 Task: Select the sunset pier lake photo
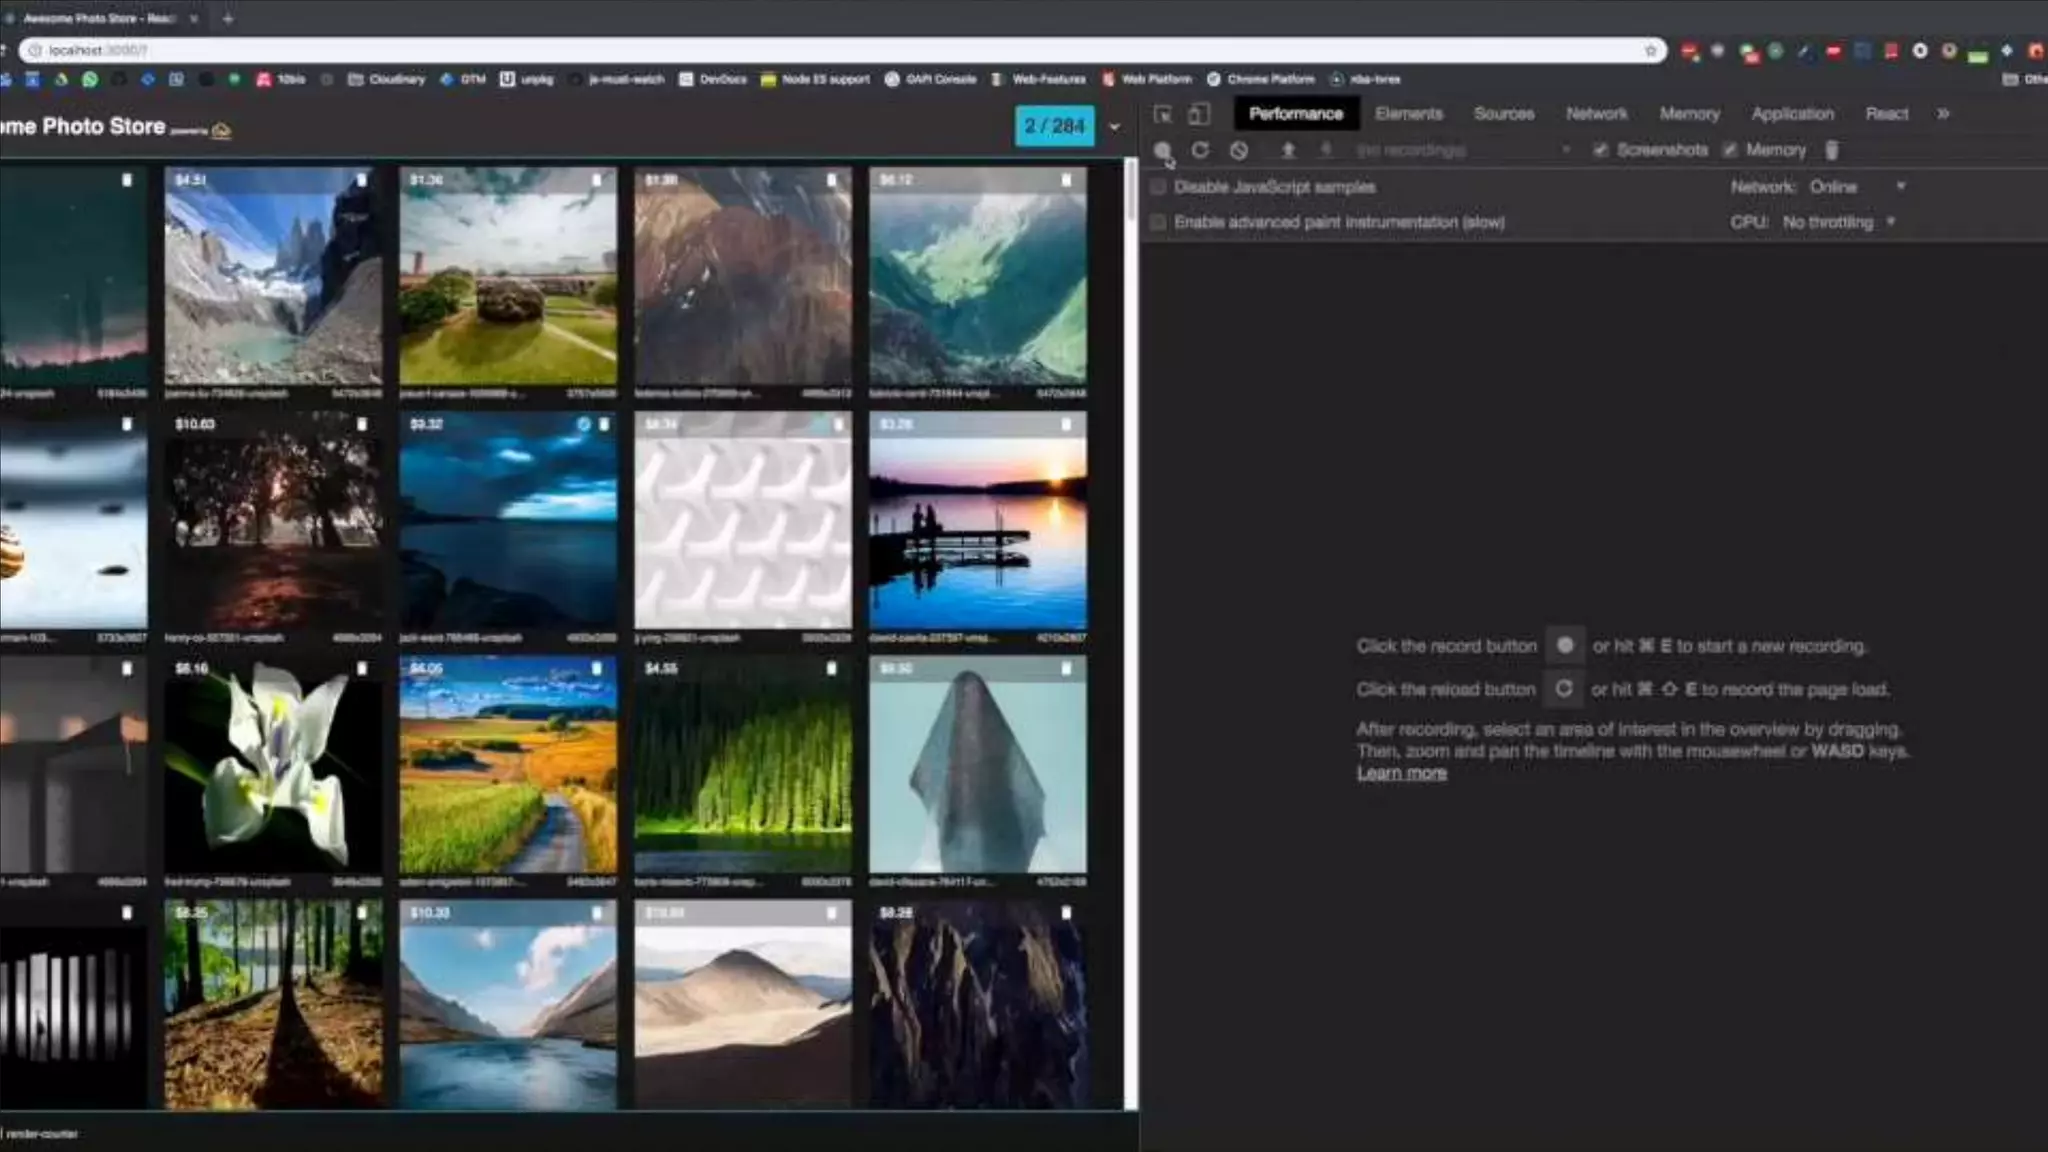tap(978, 520)
